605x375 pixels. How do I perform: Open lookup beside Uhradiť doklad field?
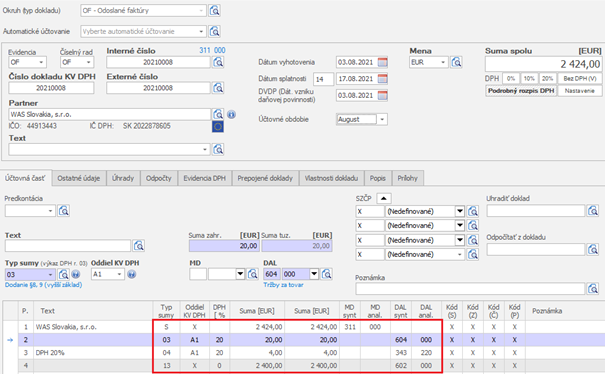point(593,211)
